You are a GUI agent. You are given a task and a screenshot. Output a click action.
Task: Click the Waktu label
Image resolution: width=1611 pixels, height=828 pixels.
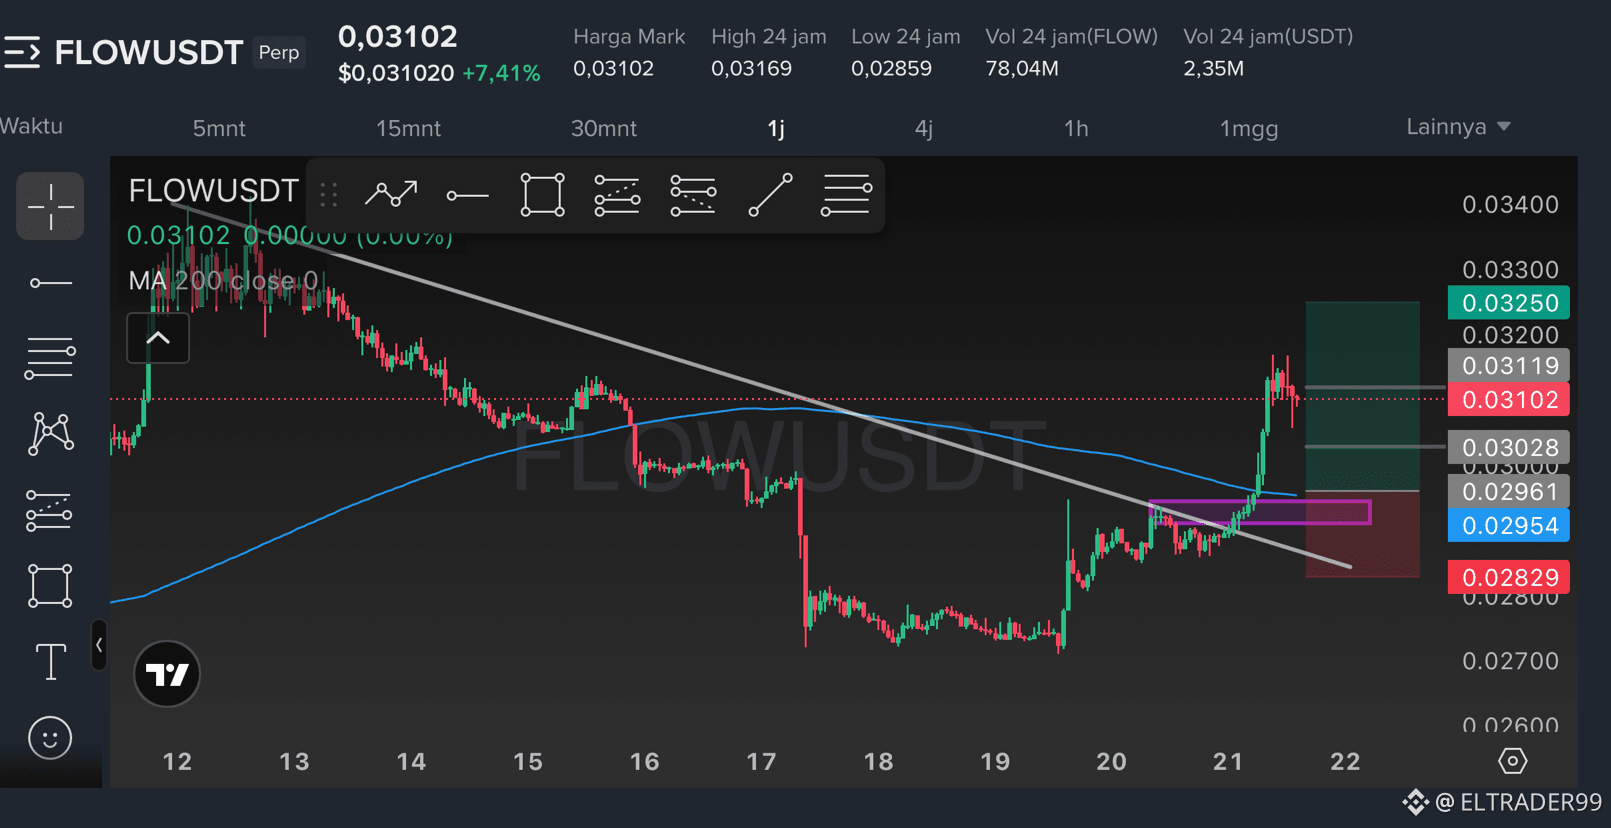point(31,126)
